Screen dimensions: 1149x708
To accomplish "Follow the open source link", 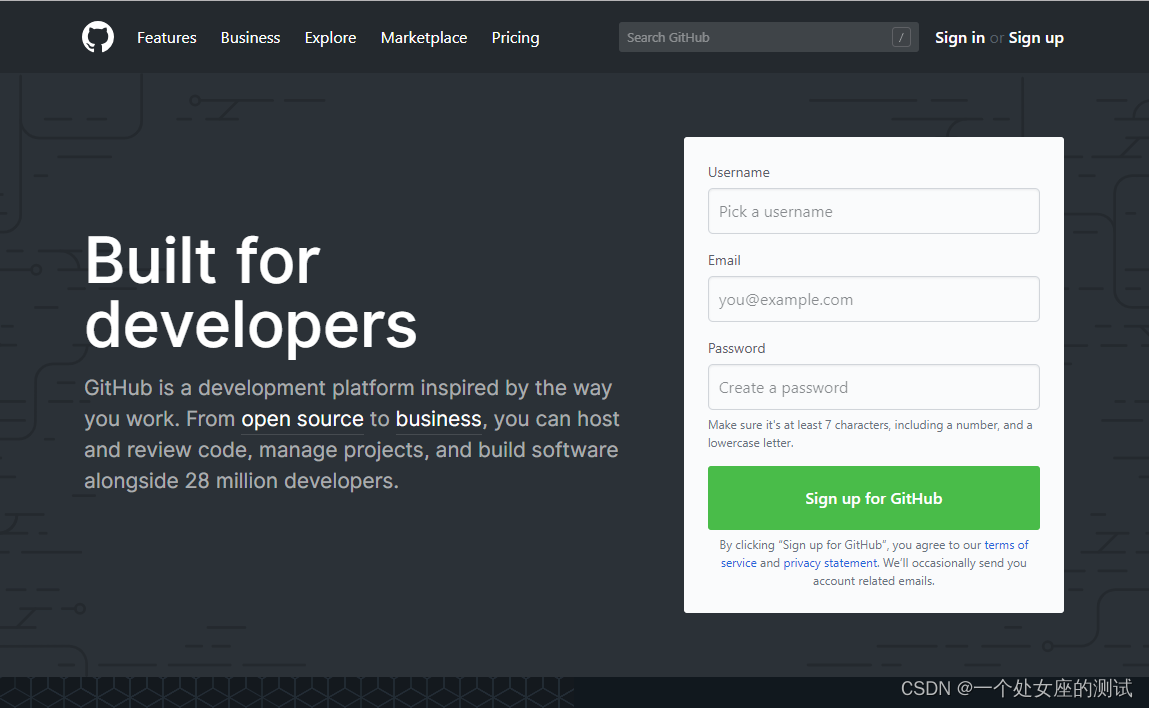I will click(303, 419).
